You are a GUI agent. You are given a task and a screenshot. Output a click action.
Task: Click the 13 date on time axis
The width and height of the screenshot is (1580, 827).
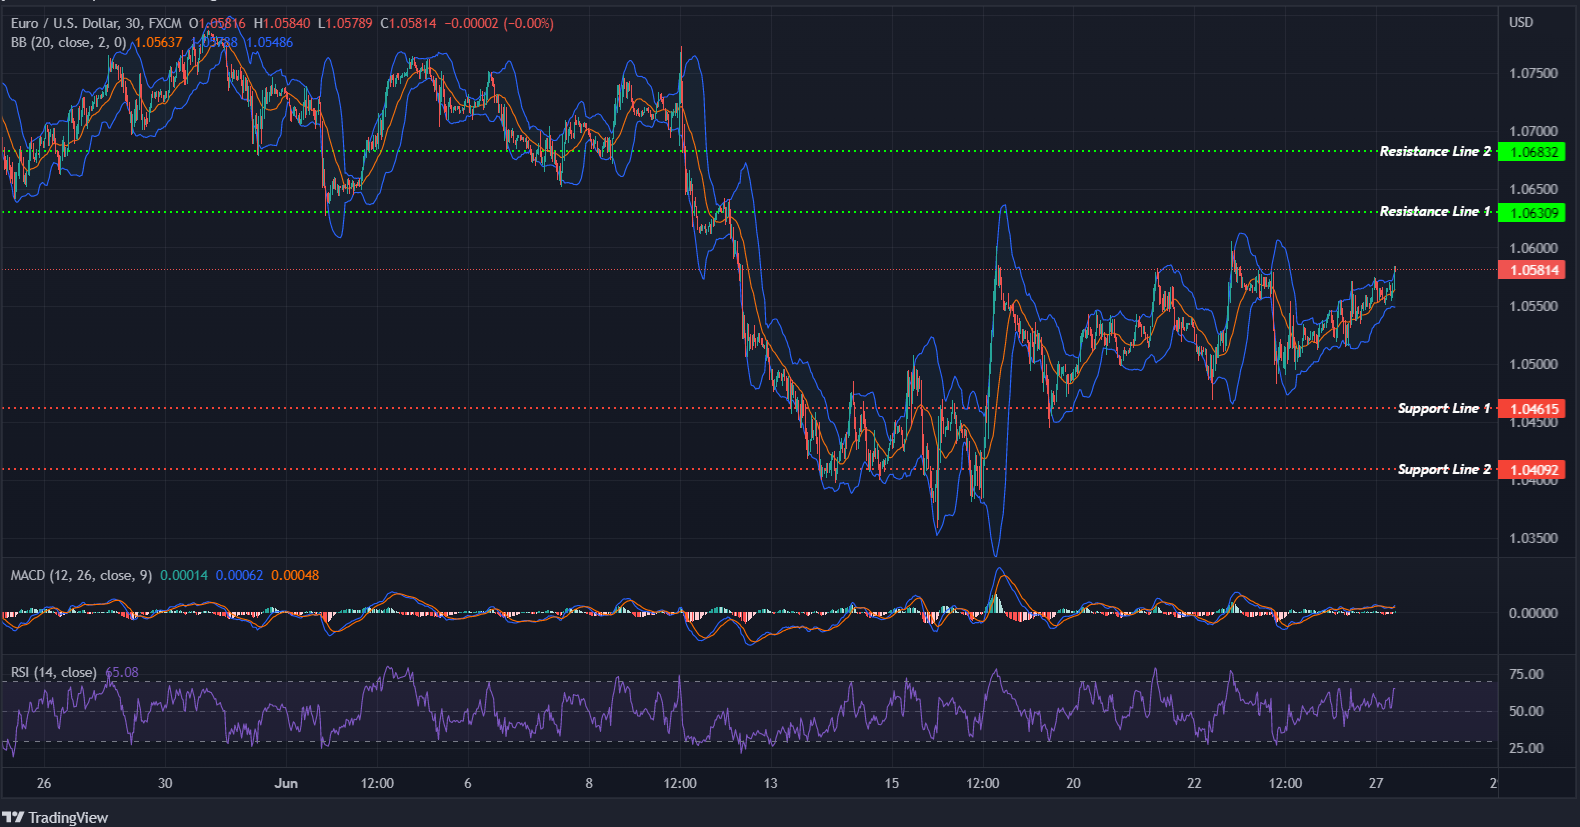[x=770, y=783]
